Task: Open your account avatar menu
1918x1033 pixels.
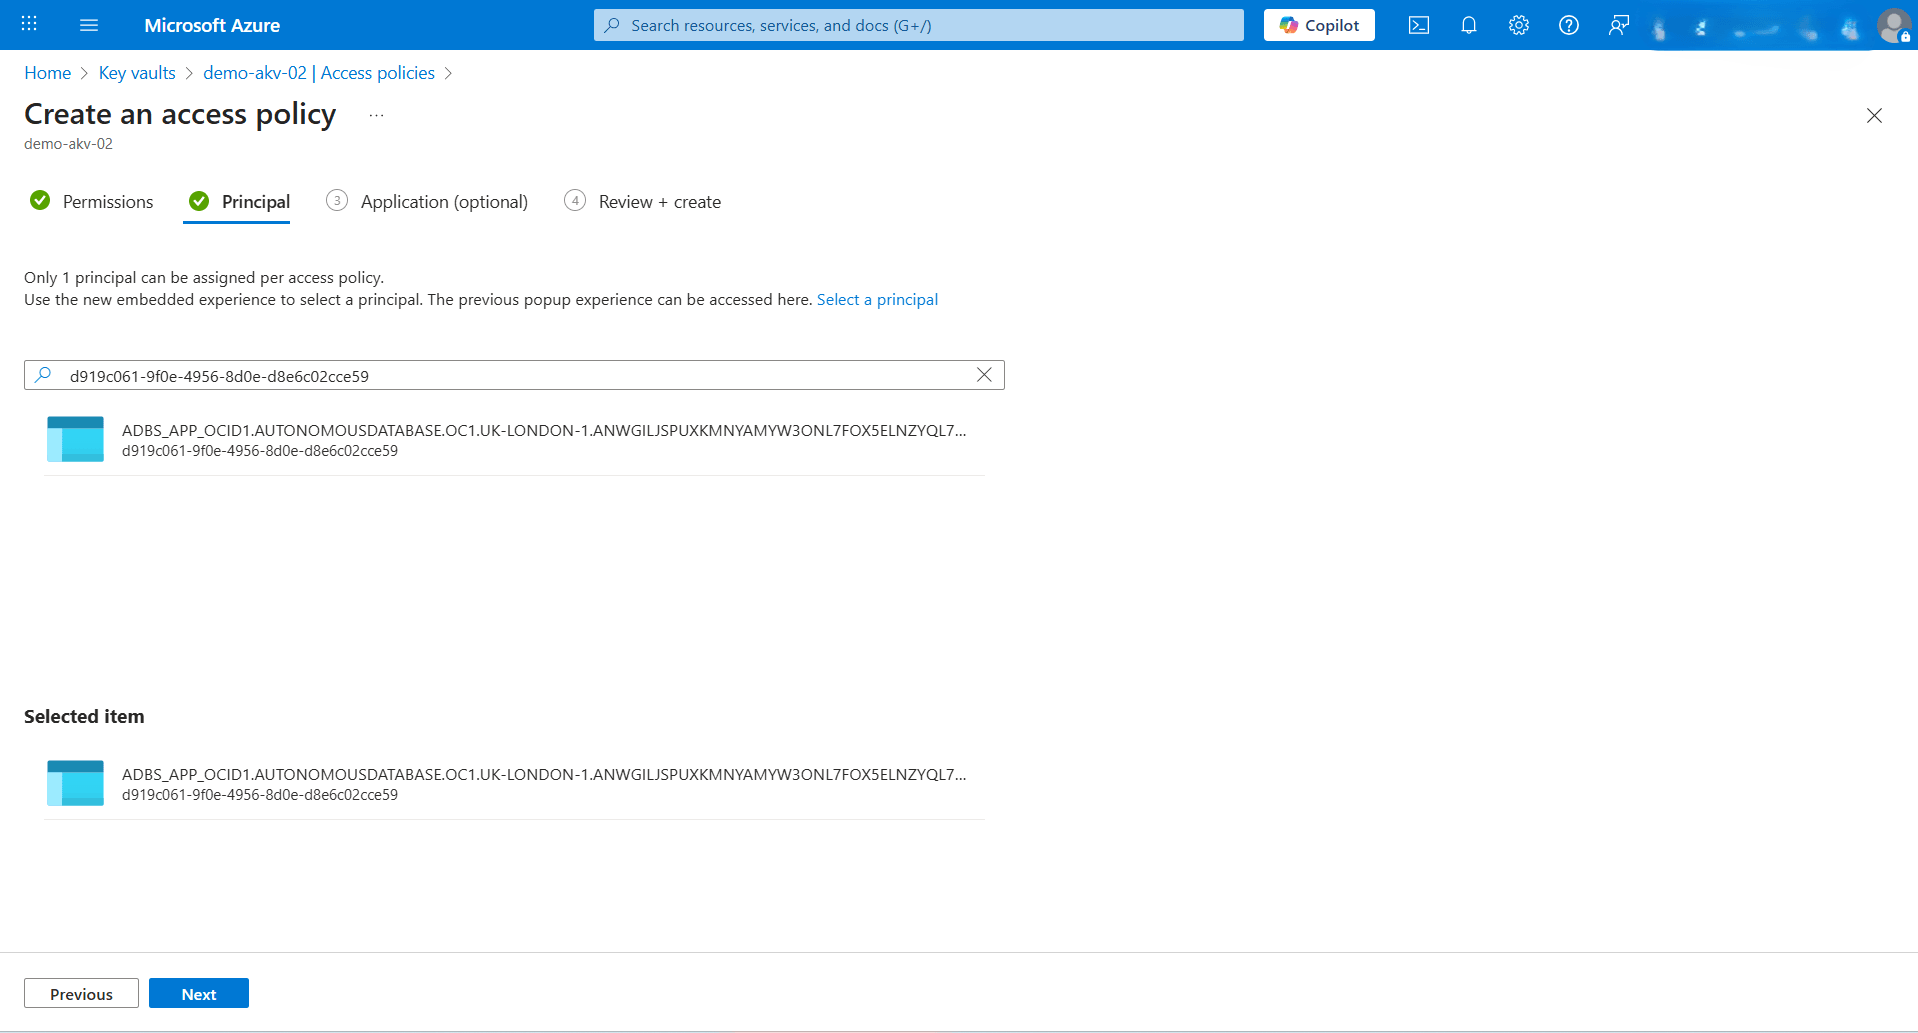Action: tap(1893, 25)
